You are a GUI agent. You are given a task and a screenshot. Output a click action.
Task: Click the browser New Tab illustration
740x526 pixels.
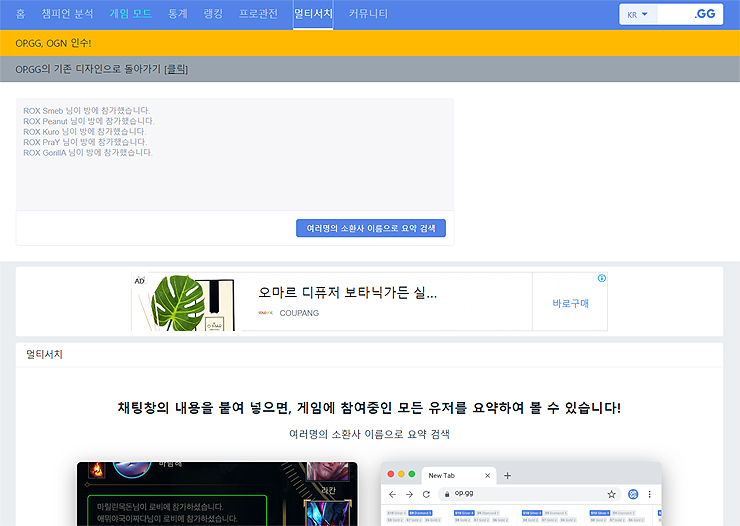pos(521,494)
